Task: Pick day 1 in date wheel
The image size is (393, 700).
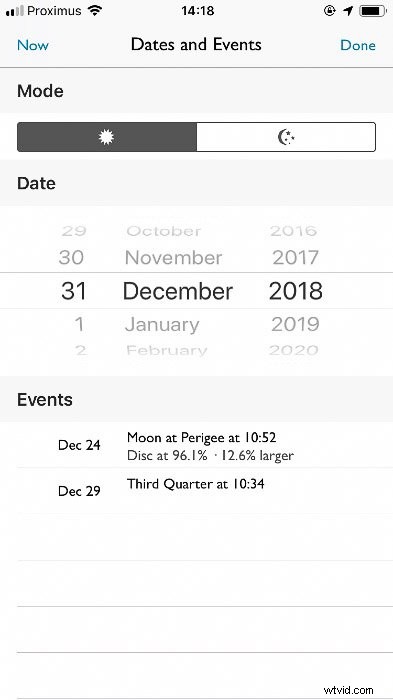Action: pos(79,324)
